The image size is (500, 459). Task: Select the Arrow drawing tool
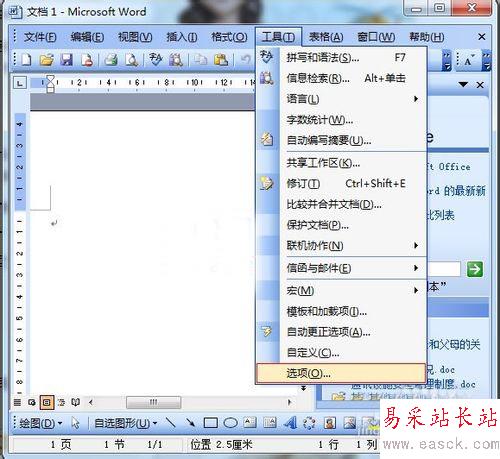tap(190, 423)
